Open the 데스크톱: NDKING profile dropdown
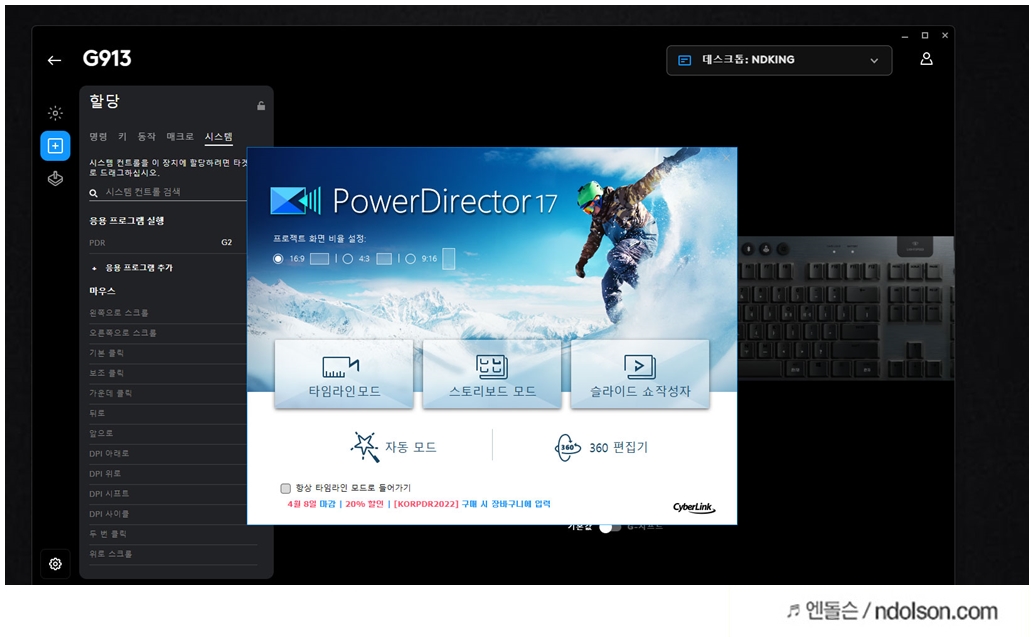 pos(779,60)
